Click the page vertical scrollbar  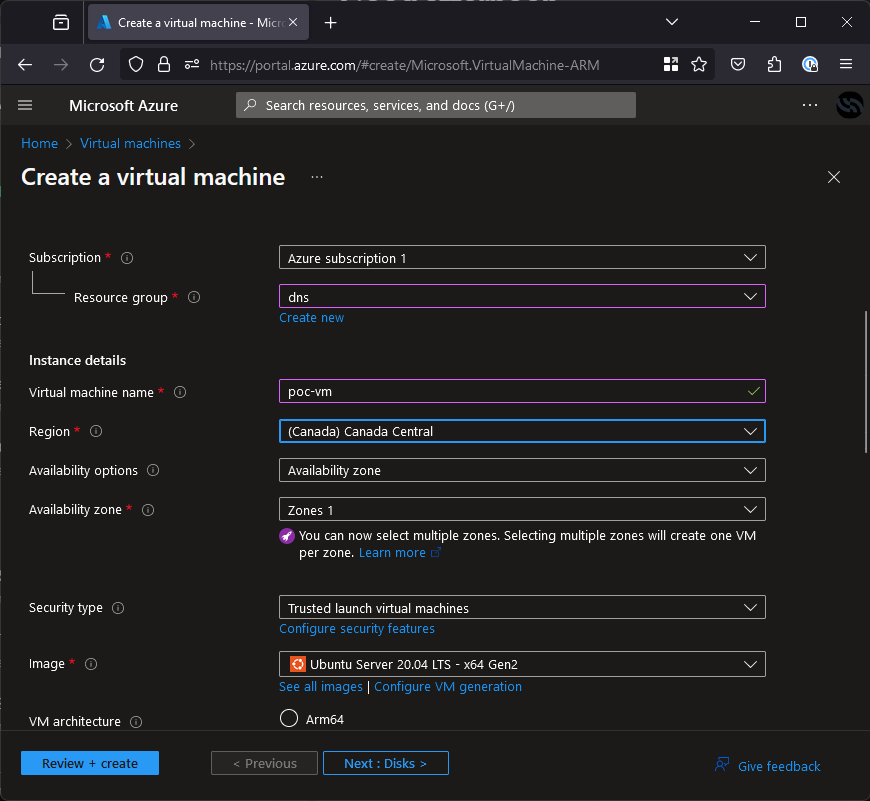tap(866, 382)
